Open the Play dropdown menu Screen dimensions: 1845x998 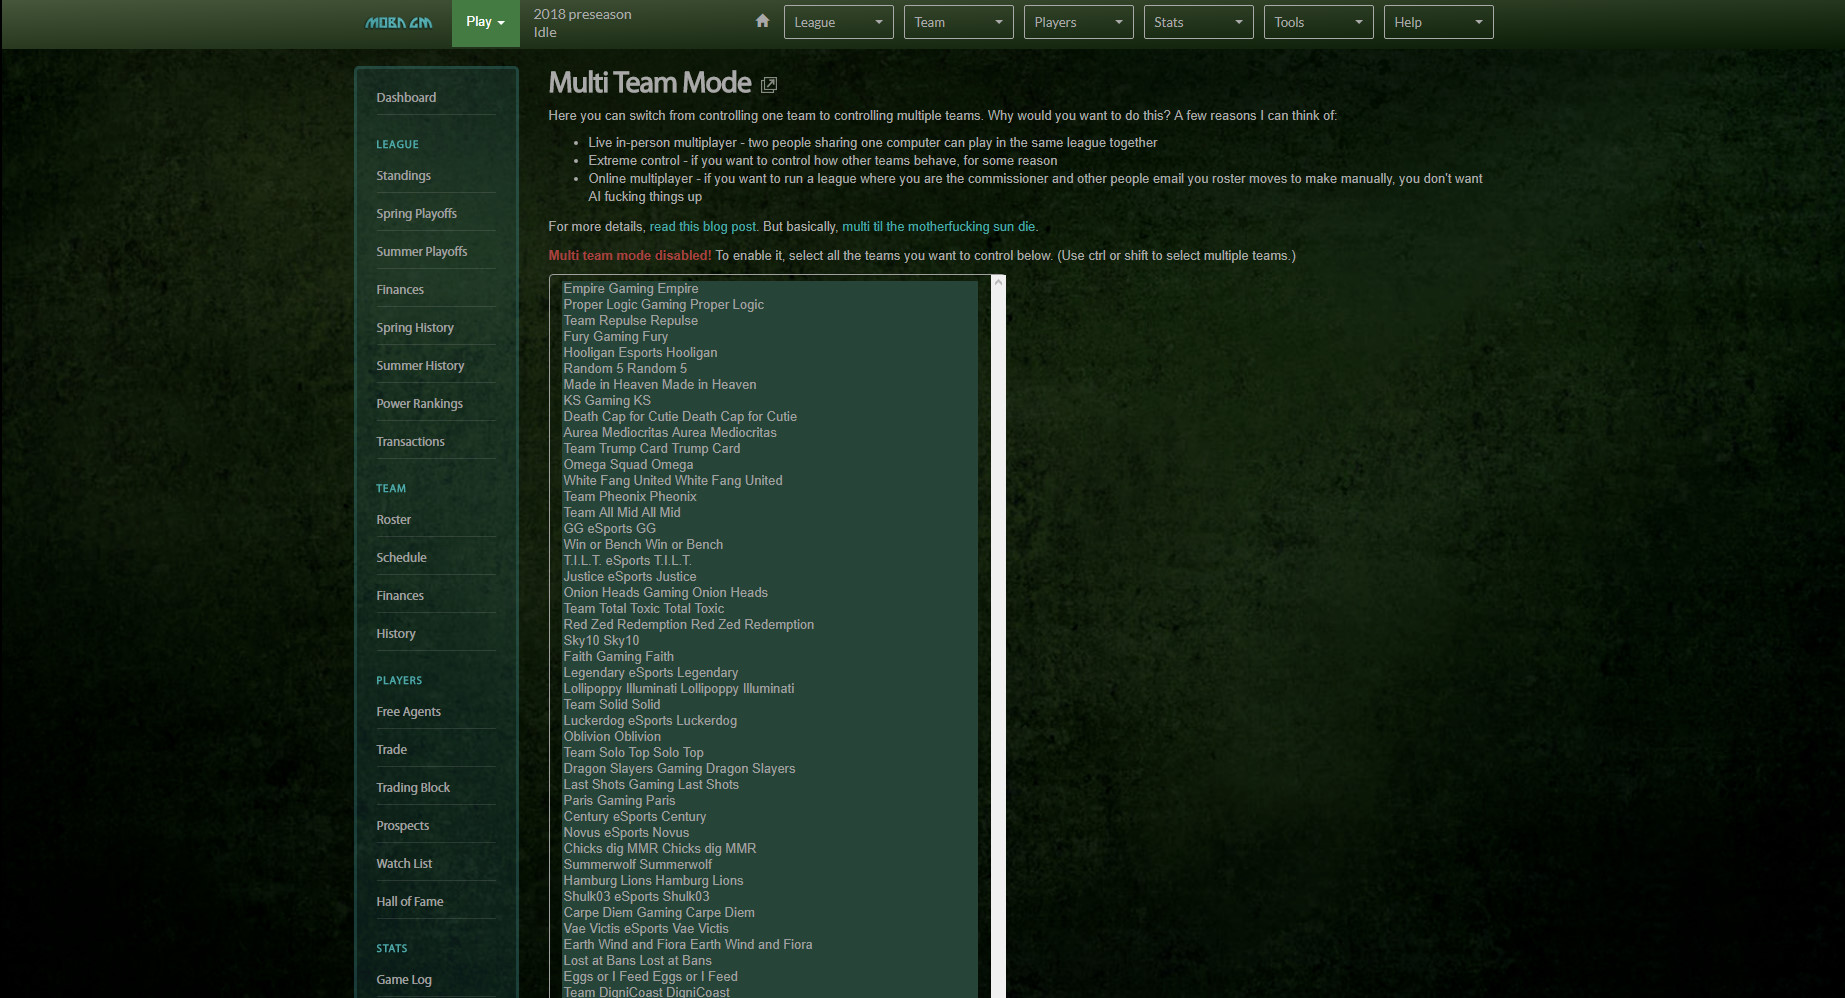[x=485, y=21]
